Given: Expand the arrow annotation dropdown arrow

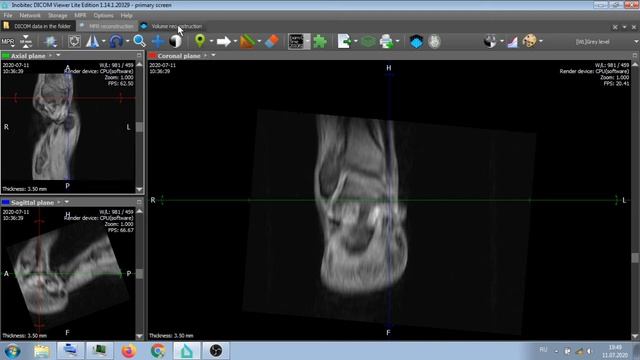Looking at the screenshot, I should tap(235, 41).
